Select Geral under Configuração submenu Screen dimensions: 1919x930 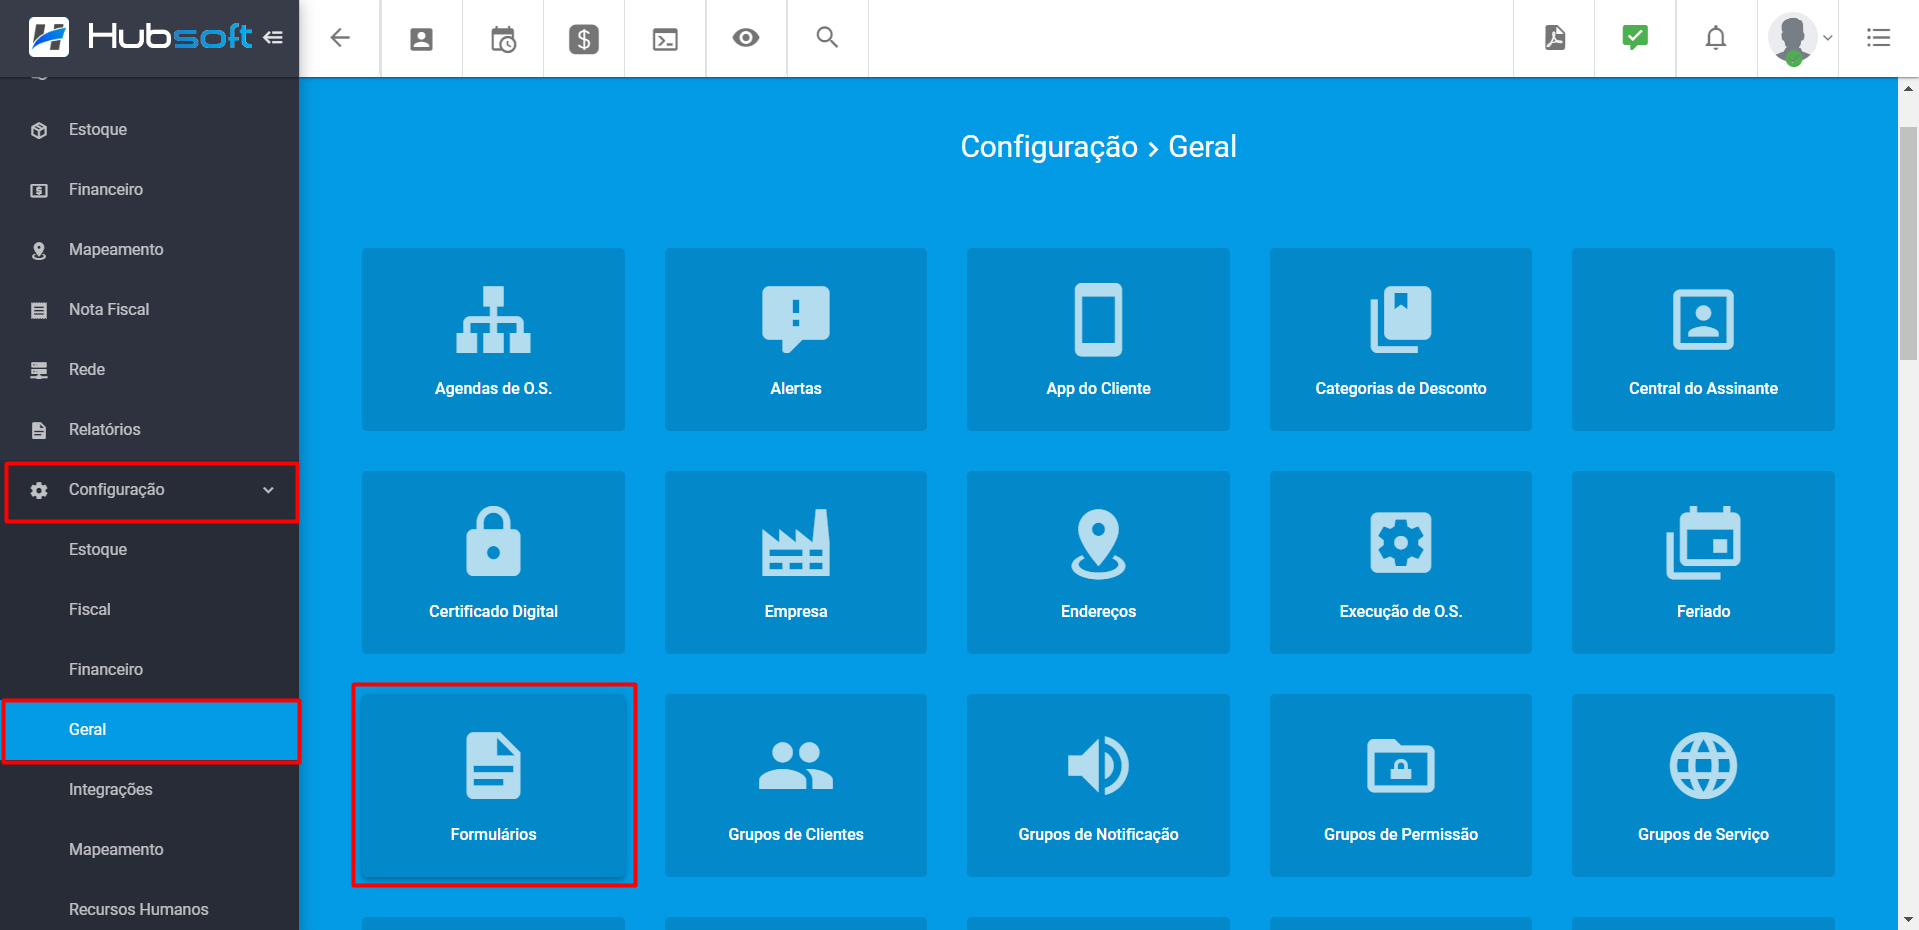150,730
